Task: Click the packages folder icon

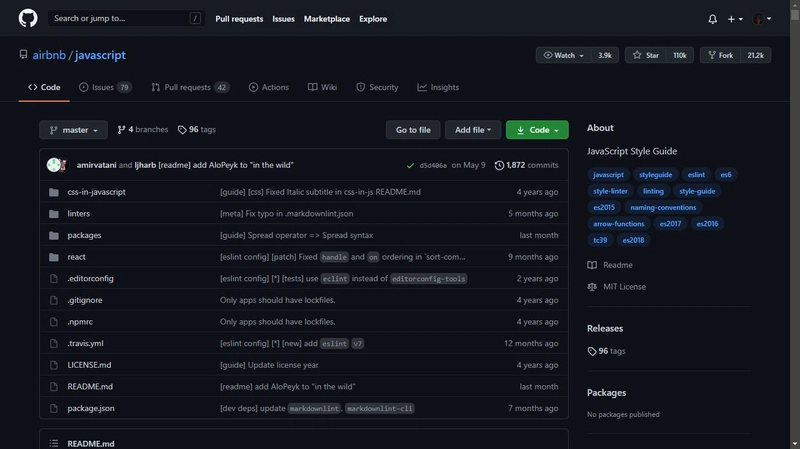Action: pyautogui.click(x=54, y=235)
